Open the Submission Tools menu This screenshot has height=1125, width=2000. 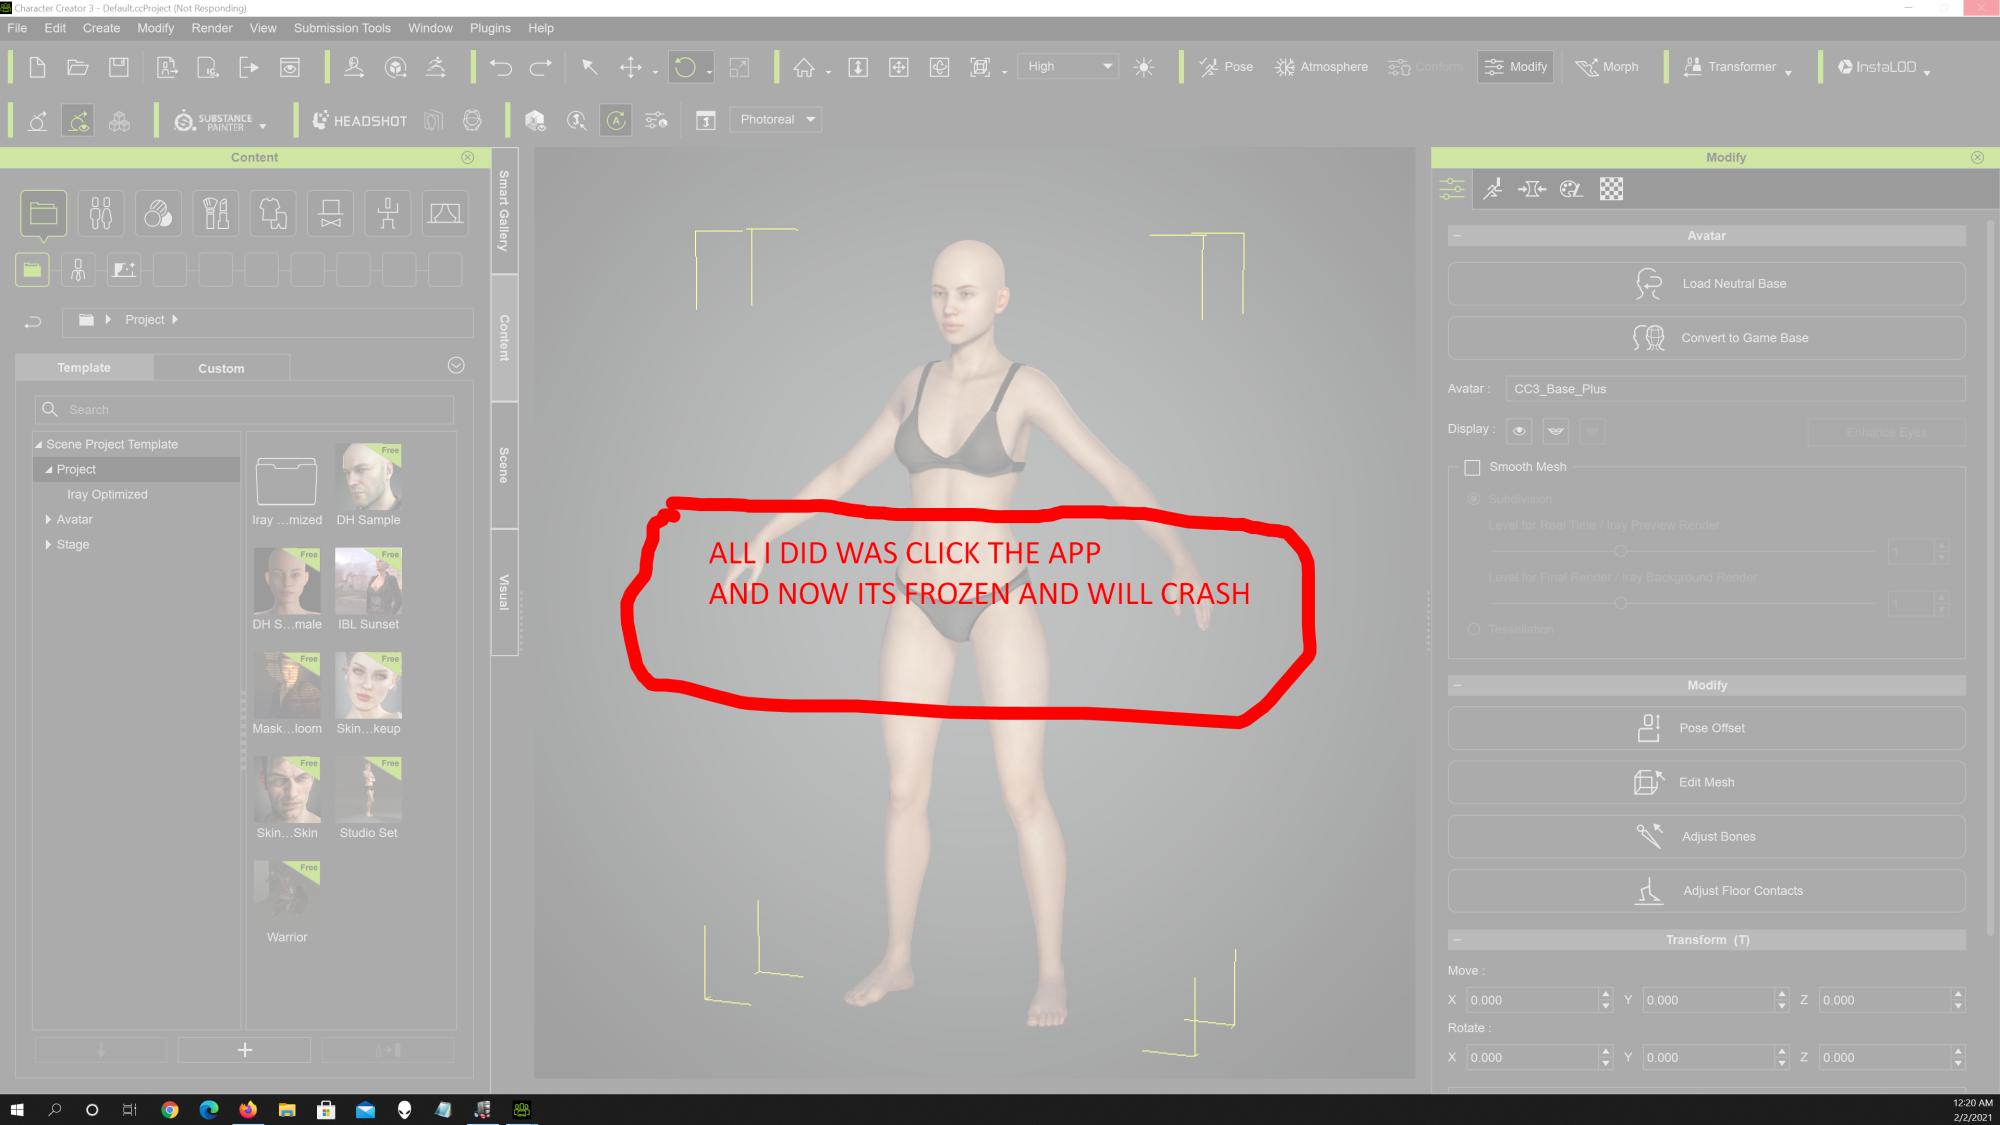click(342, 28)
